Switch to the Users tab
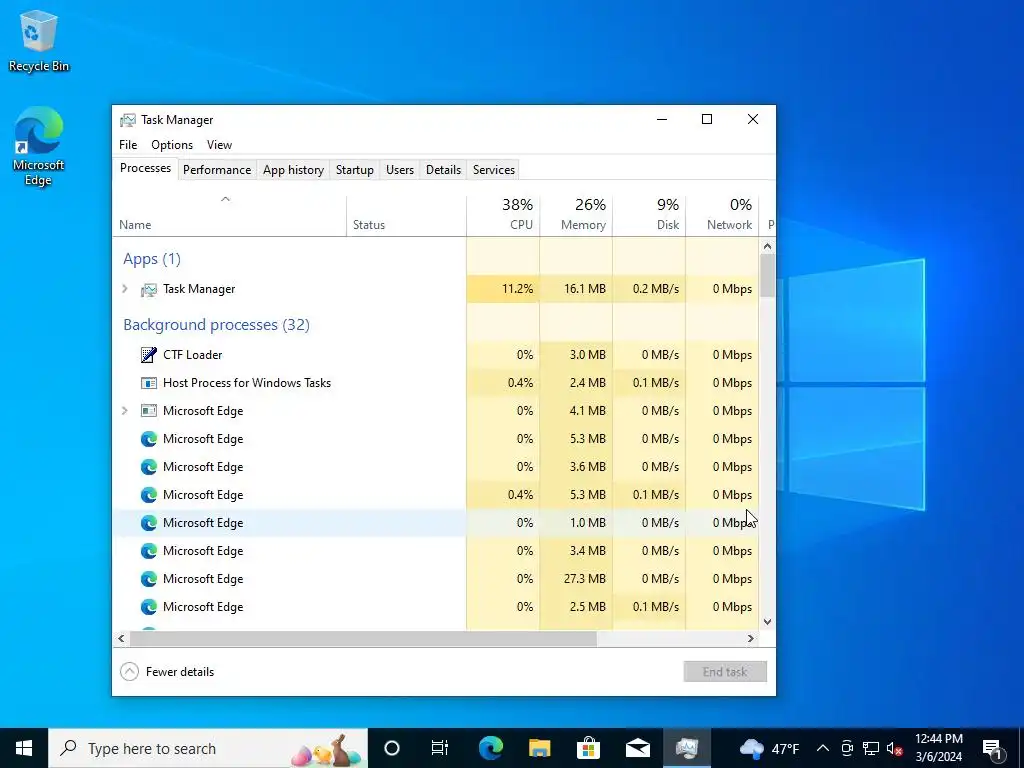The width and height of the screenshot is (1024, 768). tap(400, 170)
